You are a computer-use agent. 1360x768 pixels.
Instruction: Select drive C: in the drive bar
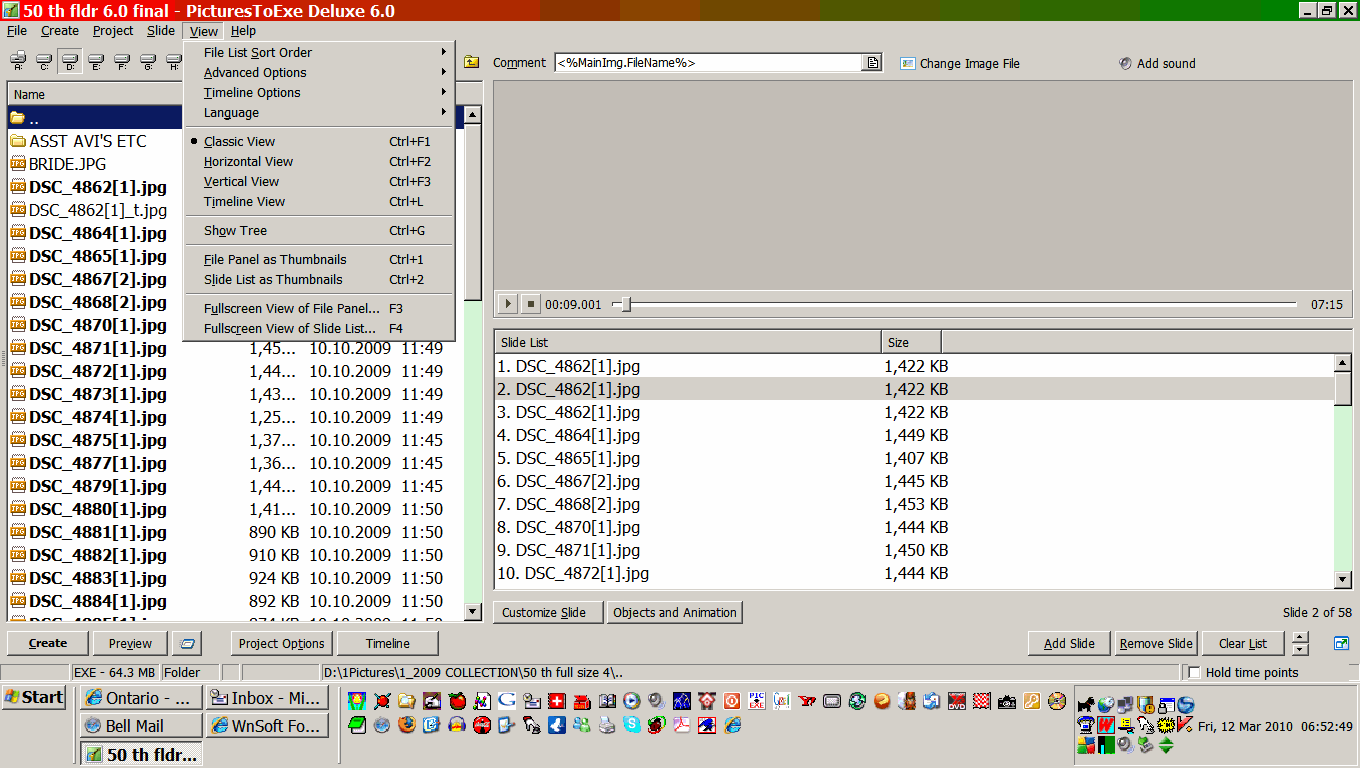44,62
